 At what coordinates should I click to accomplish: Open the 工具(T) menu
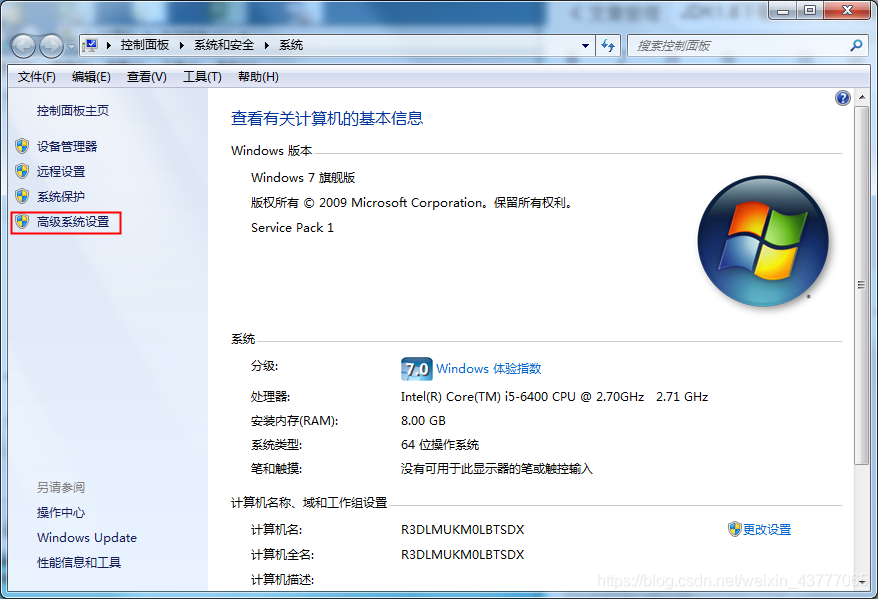(202, 77)
